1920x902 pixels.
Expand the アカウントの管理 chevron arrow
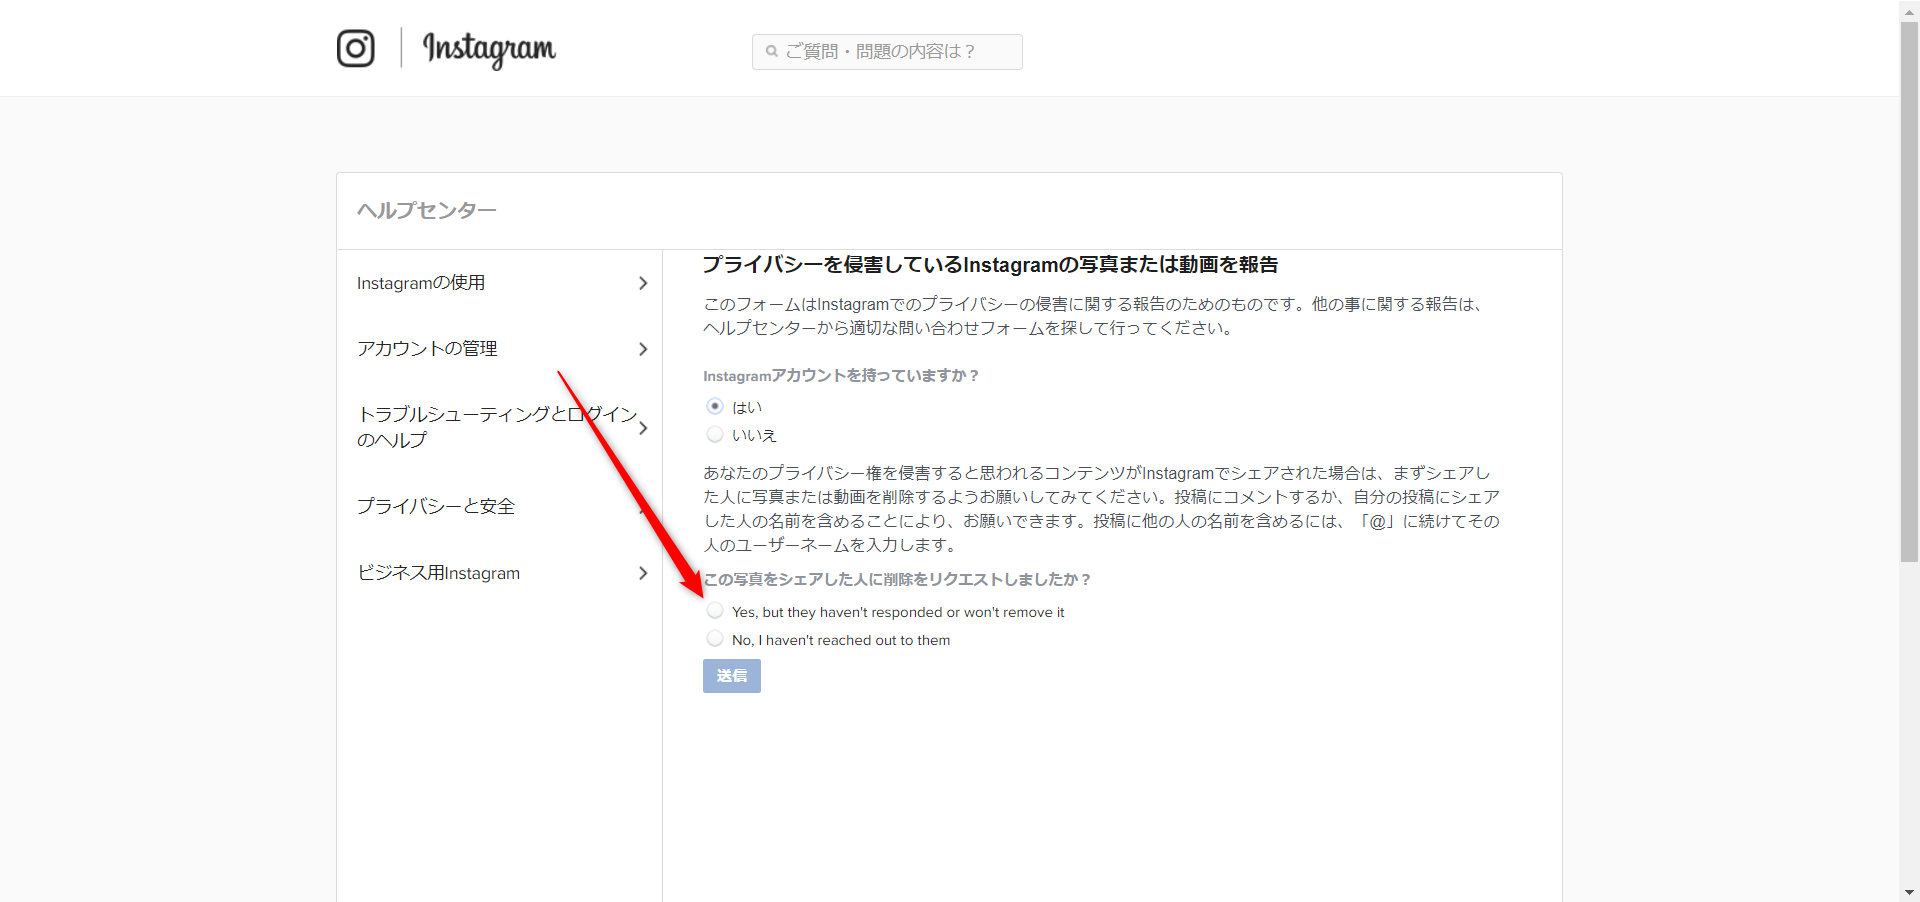point(643,349)
